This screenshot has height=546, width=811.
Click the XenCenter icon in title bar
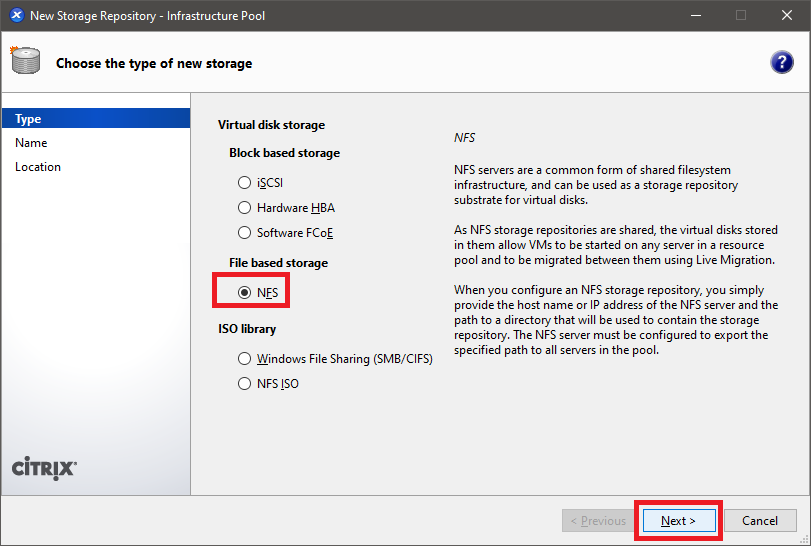click(15, 15)
